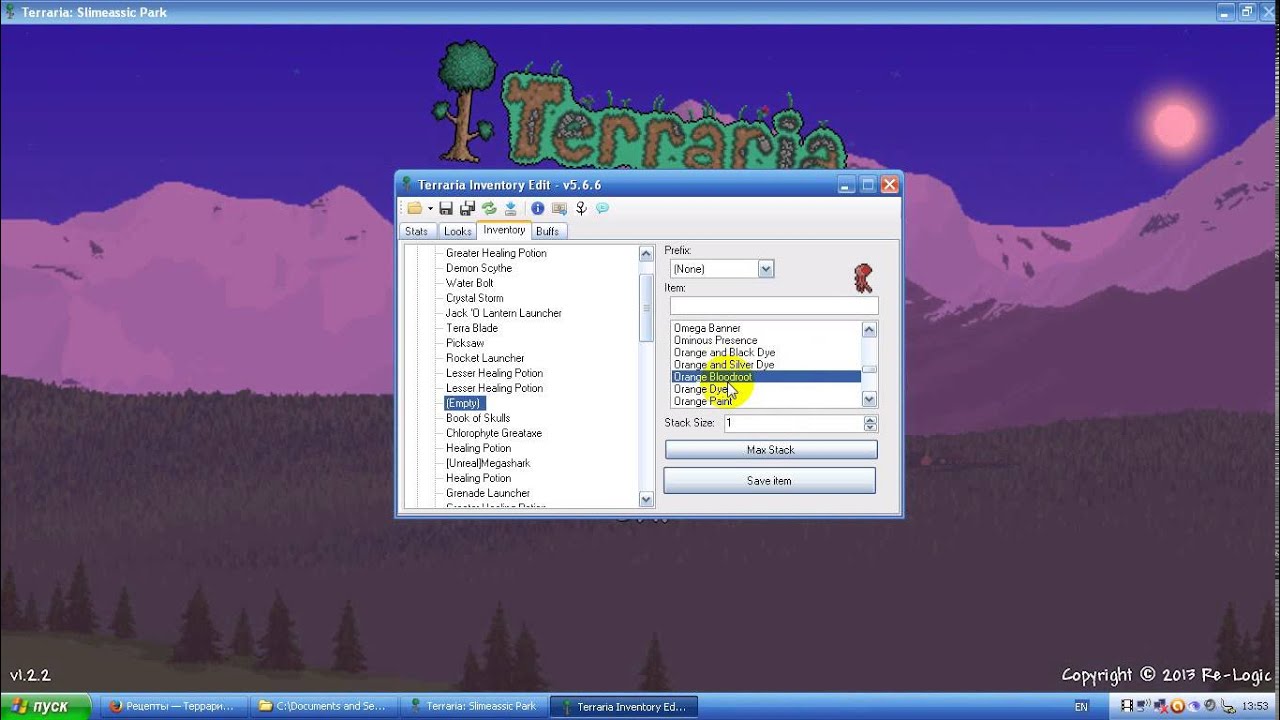
Task: Switch to Terraria: Slimeassic Park taskbar button
Action: pos(474,706)
